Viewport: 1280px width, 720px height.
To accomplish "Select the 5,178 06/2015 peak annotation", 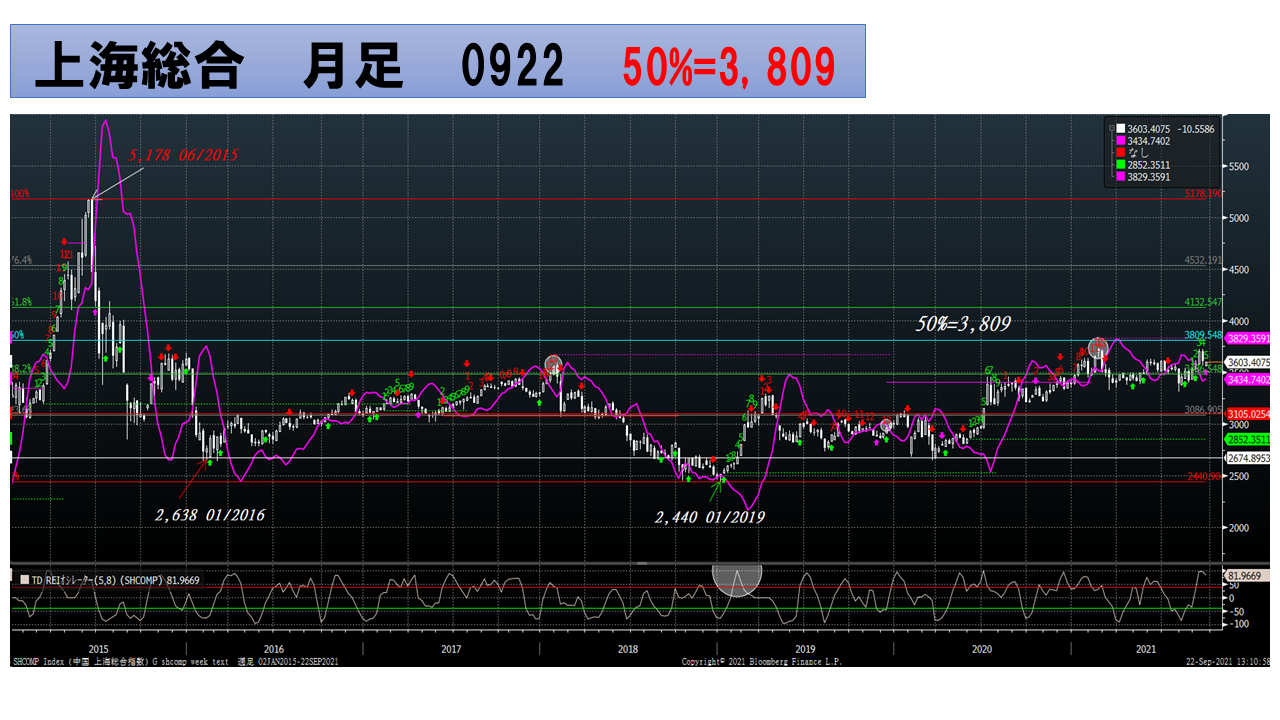I will click(182, 156).
